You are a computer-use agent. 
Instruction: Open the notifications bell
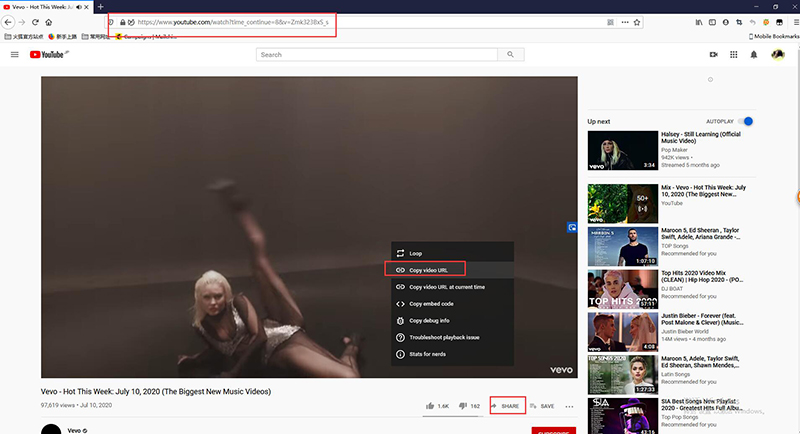point(754,55)
